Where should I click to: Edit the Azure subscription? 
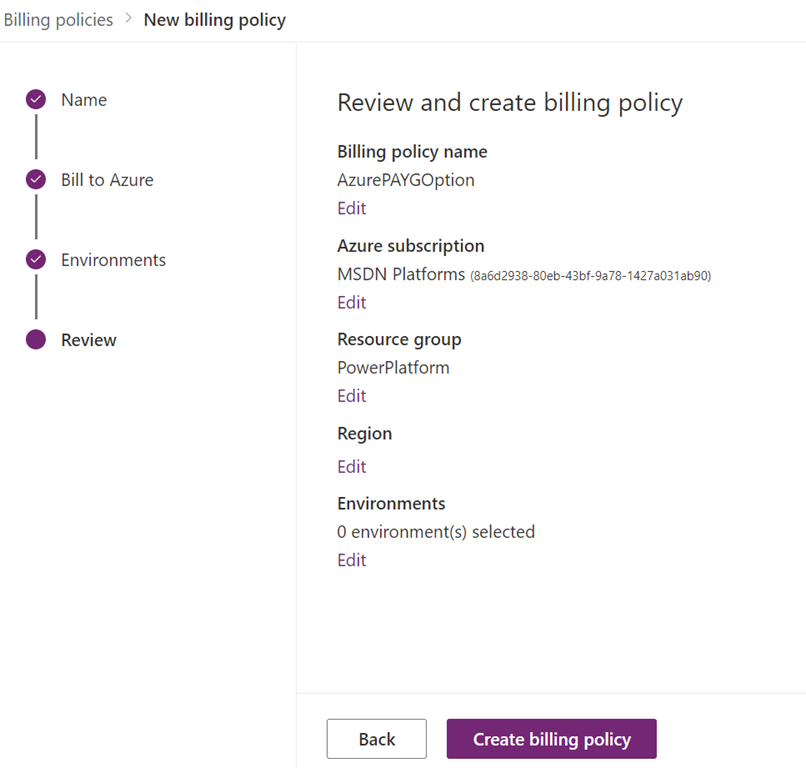tap(352, 302)
